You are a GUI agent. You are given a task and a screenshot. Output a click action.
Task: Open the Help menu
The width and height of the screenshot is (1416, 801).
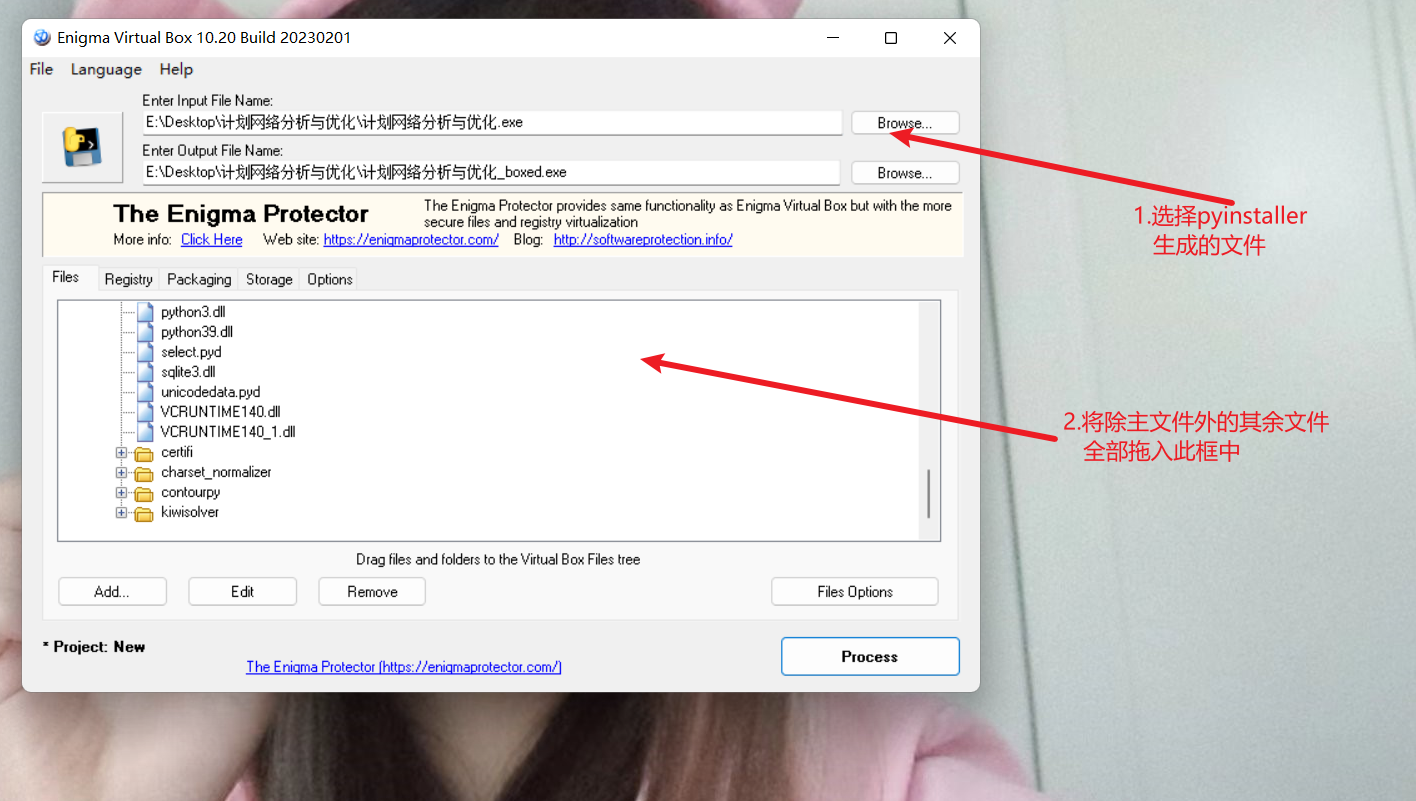(176, 69)
